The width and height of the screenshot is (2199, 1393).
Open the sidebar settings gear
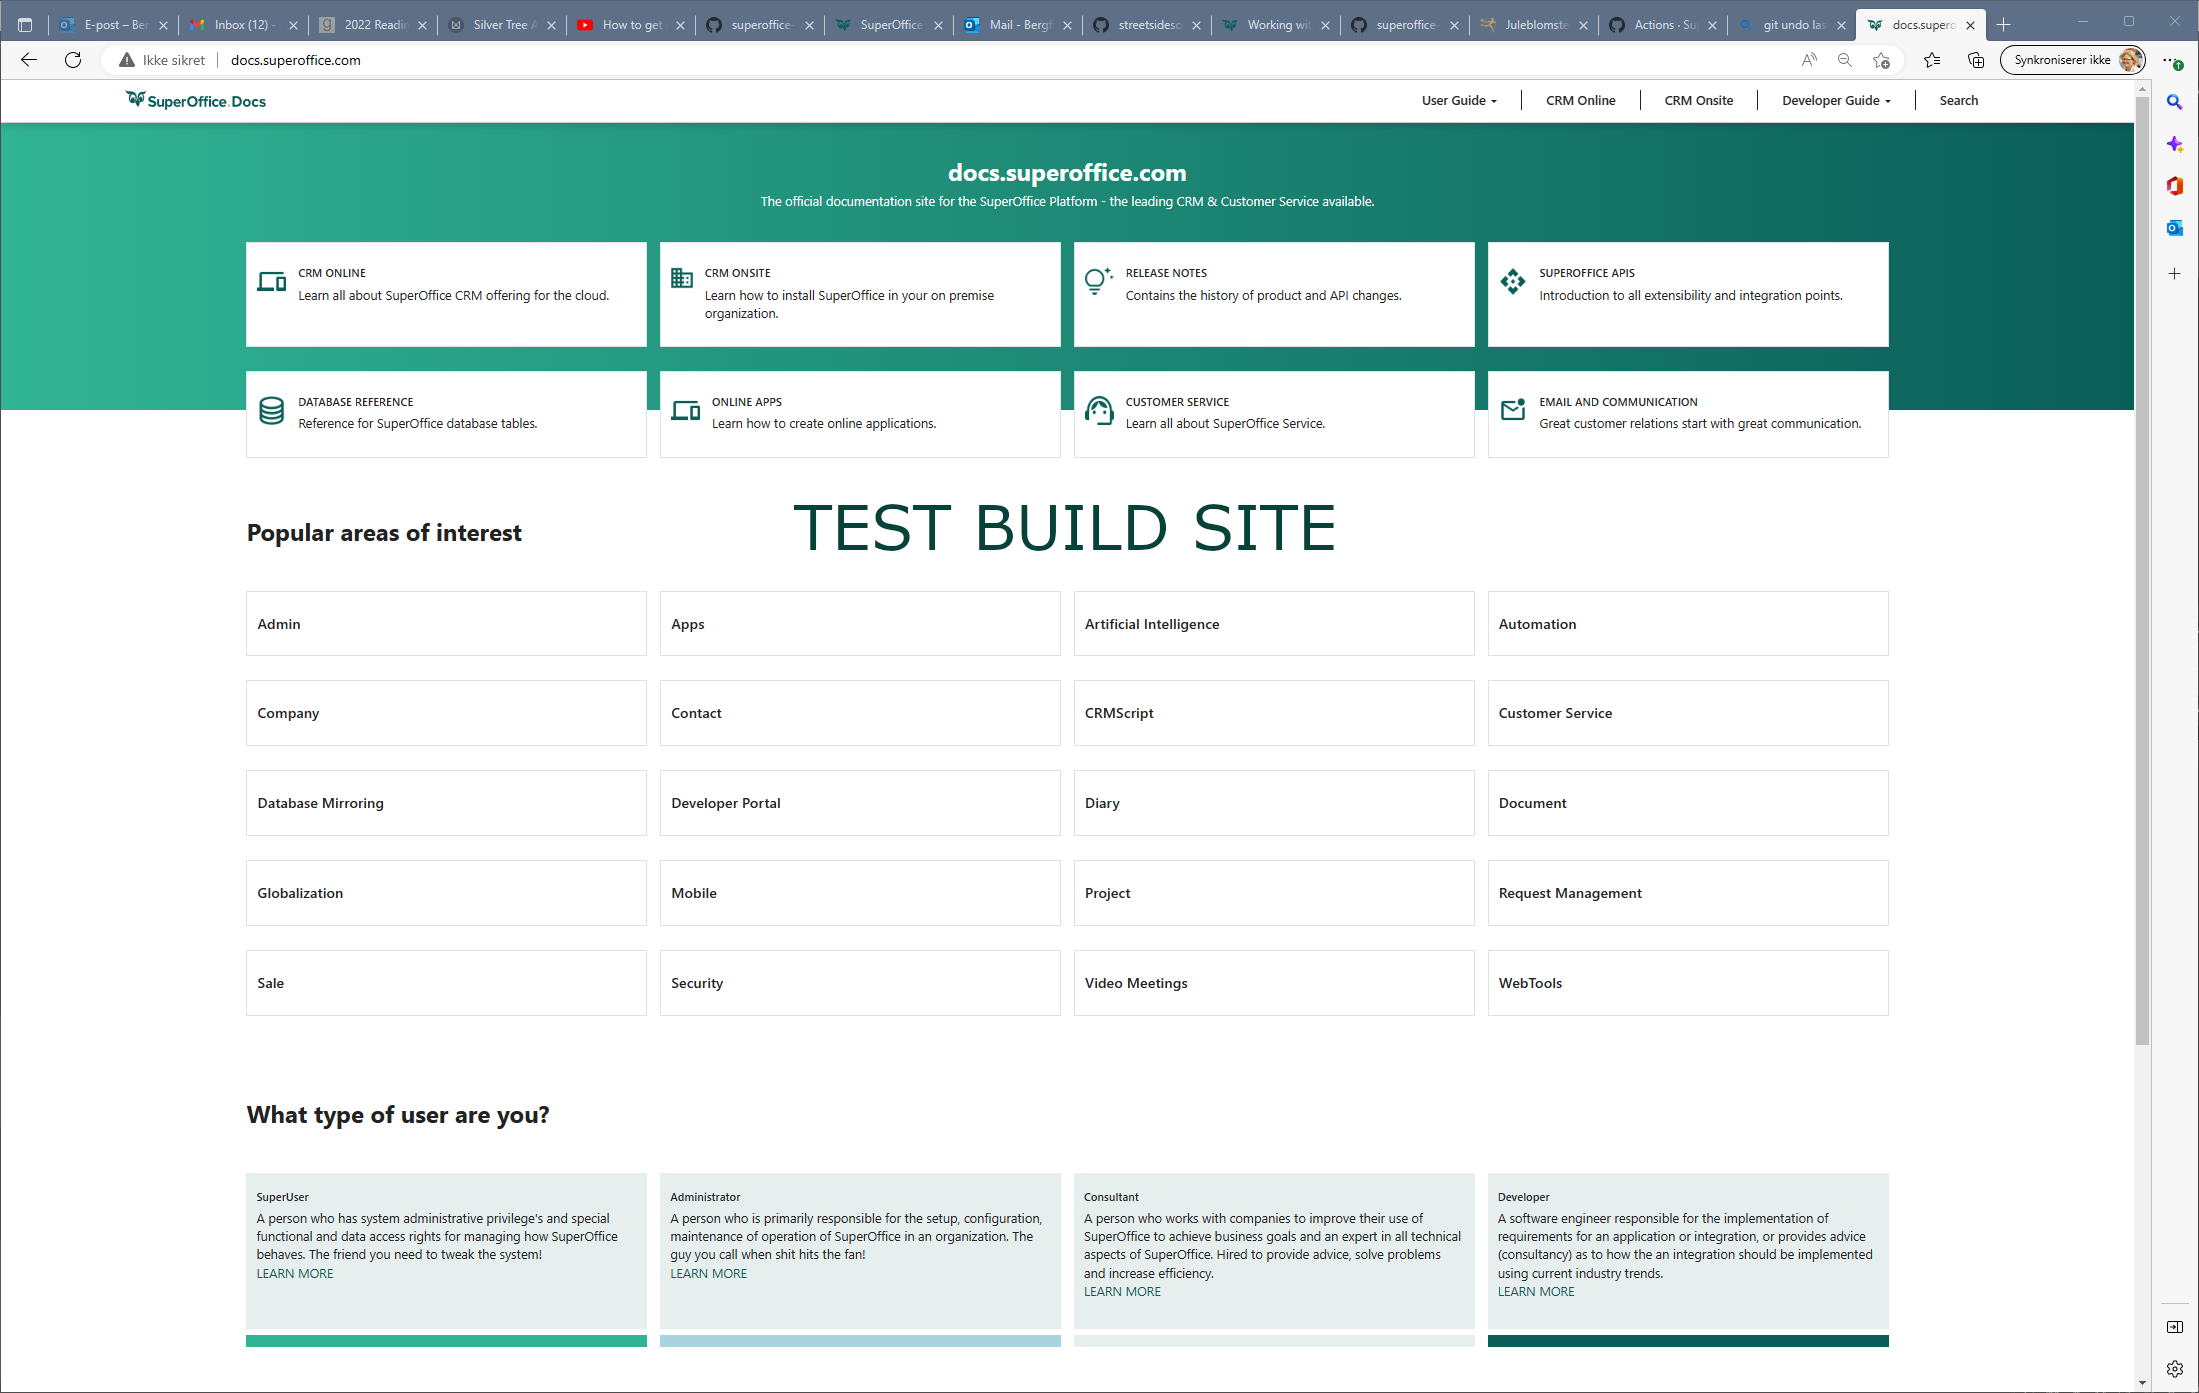point(2175,1369)
